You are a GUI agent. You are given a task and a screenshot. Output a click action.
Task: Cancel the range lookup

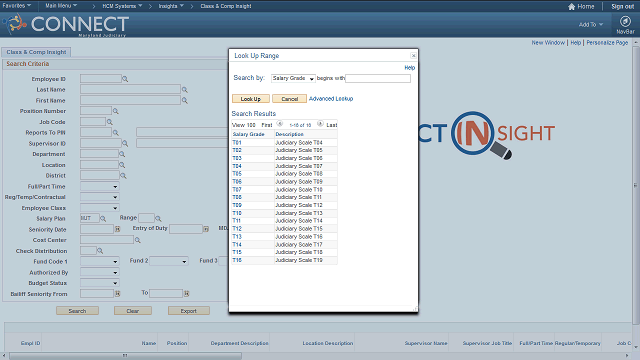pos(289,99)
